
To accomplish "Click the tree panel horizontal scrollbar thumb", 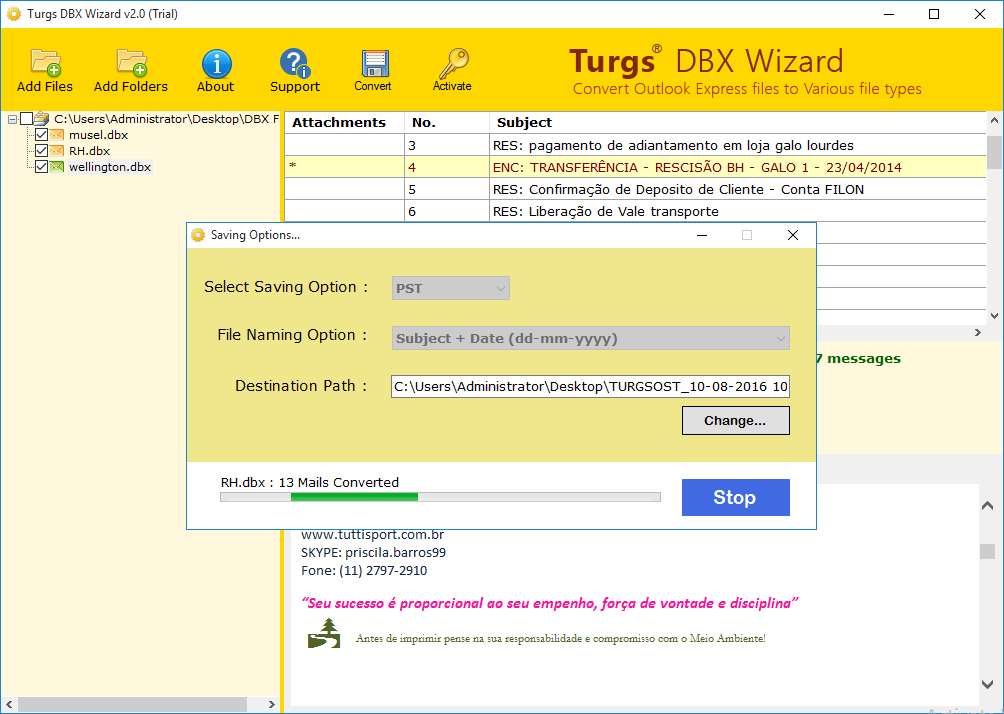I will pos(132,704).
